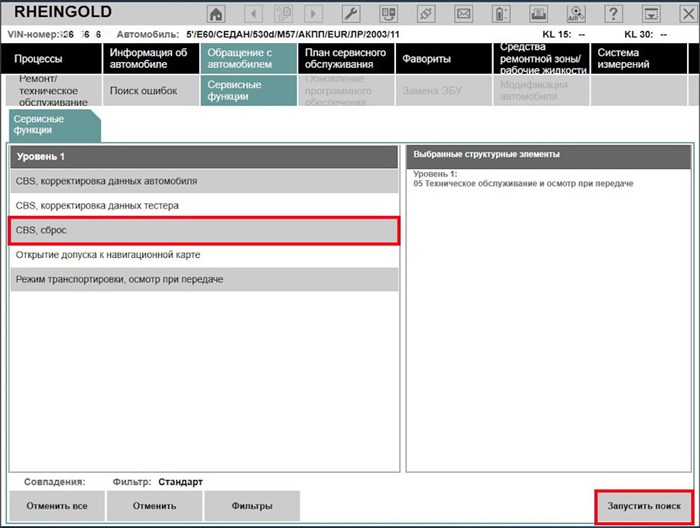Select Режим транспортировки, осмотр при передаче
This screenshot has width=700, height=528.
click(204, 279)
